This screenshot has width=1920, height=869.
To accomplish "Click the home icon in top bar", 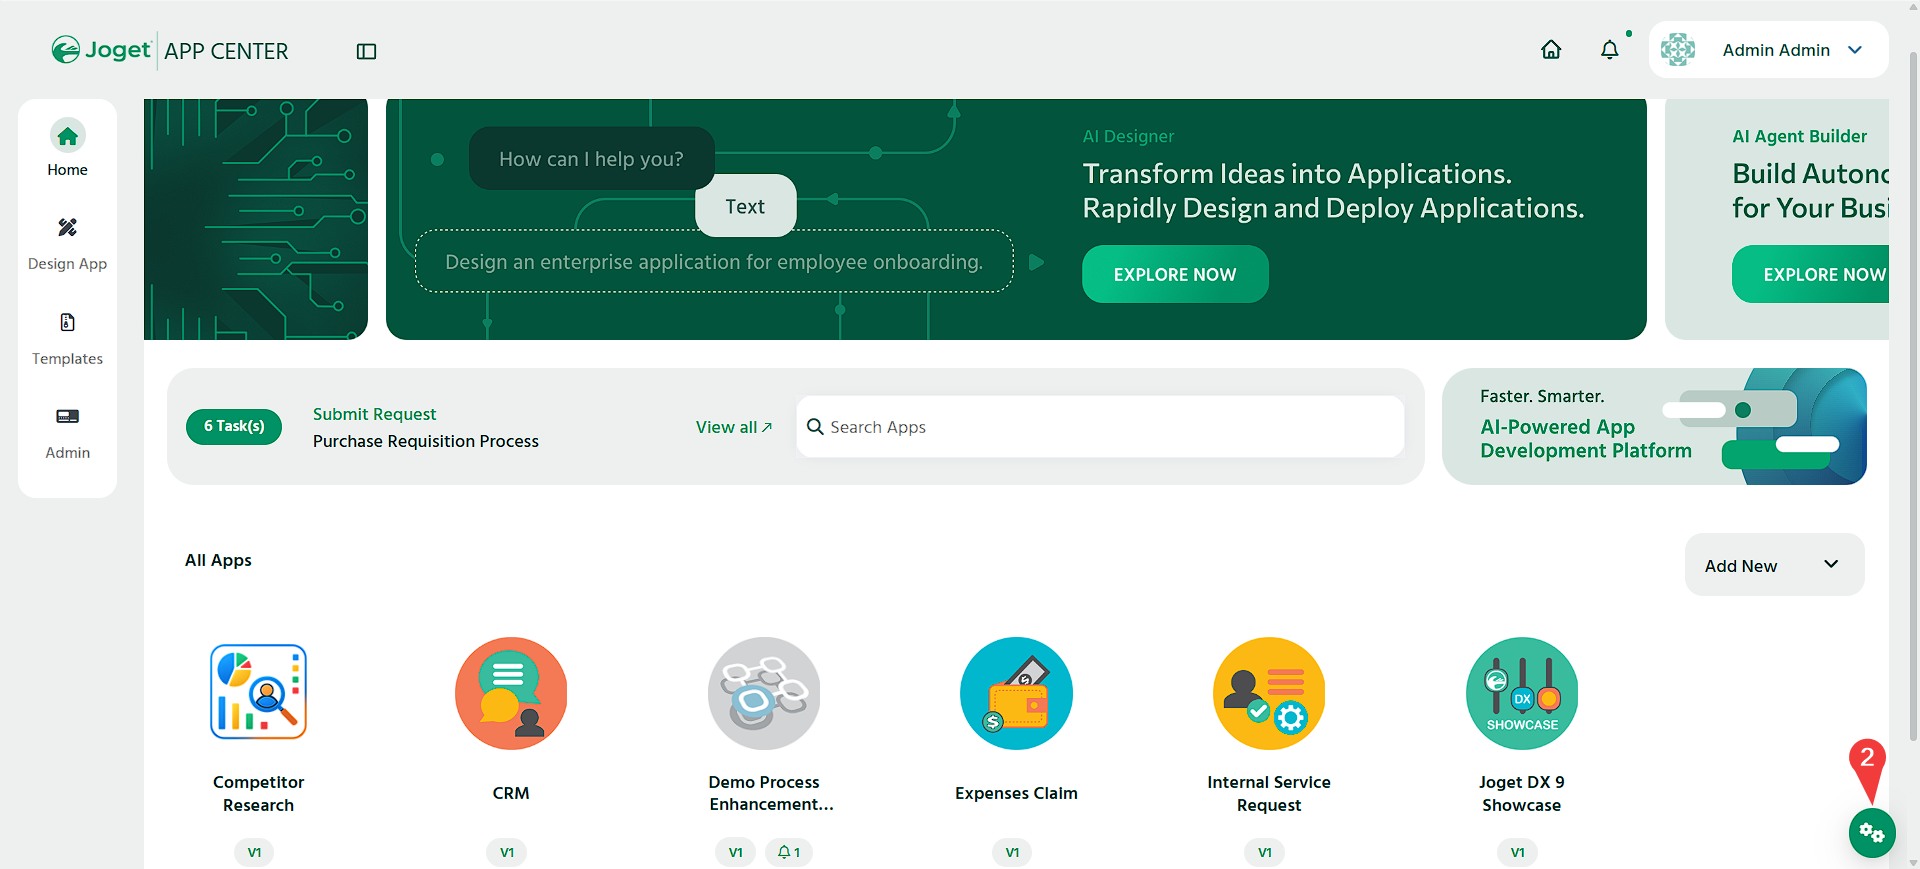I will [x=1551, y=50].
